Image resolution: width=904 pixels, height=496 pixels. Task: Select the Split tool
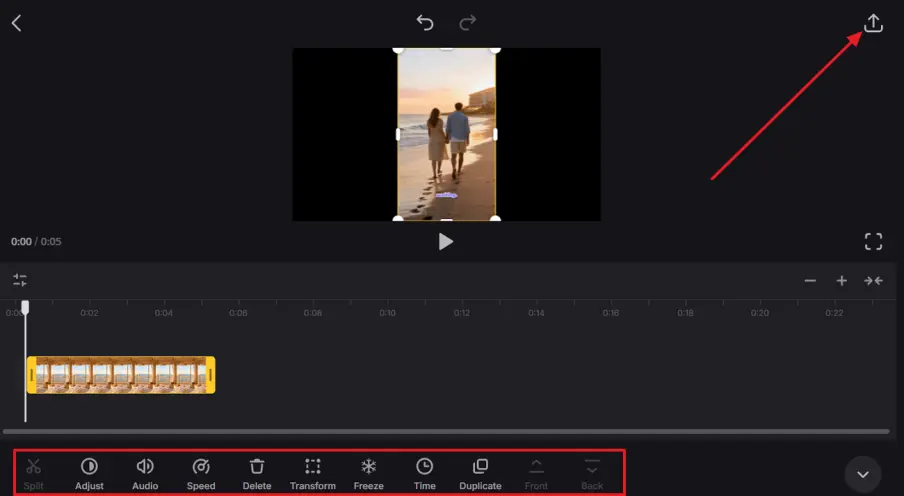point(33,474)
